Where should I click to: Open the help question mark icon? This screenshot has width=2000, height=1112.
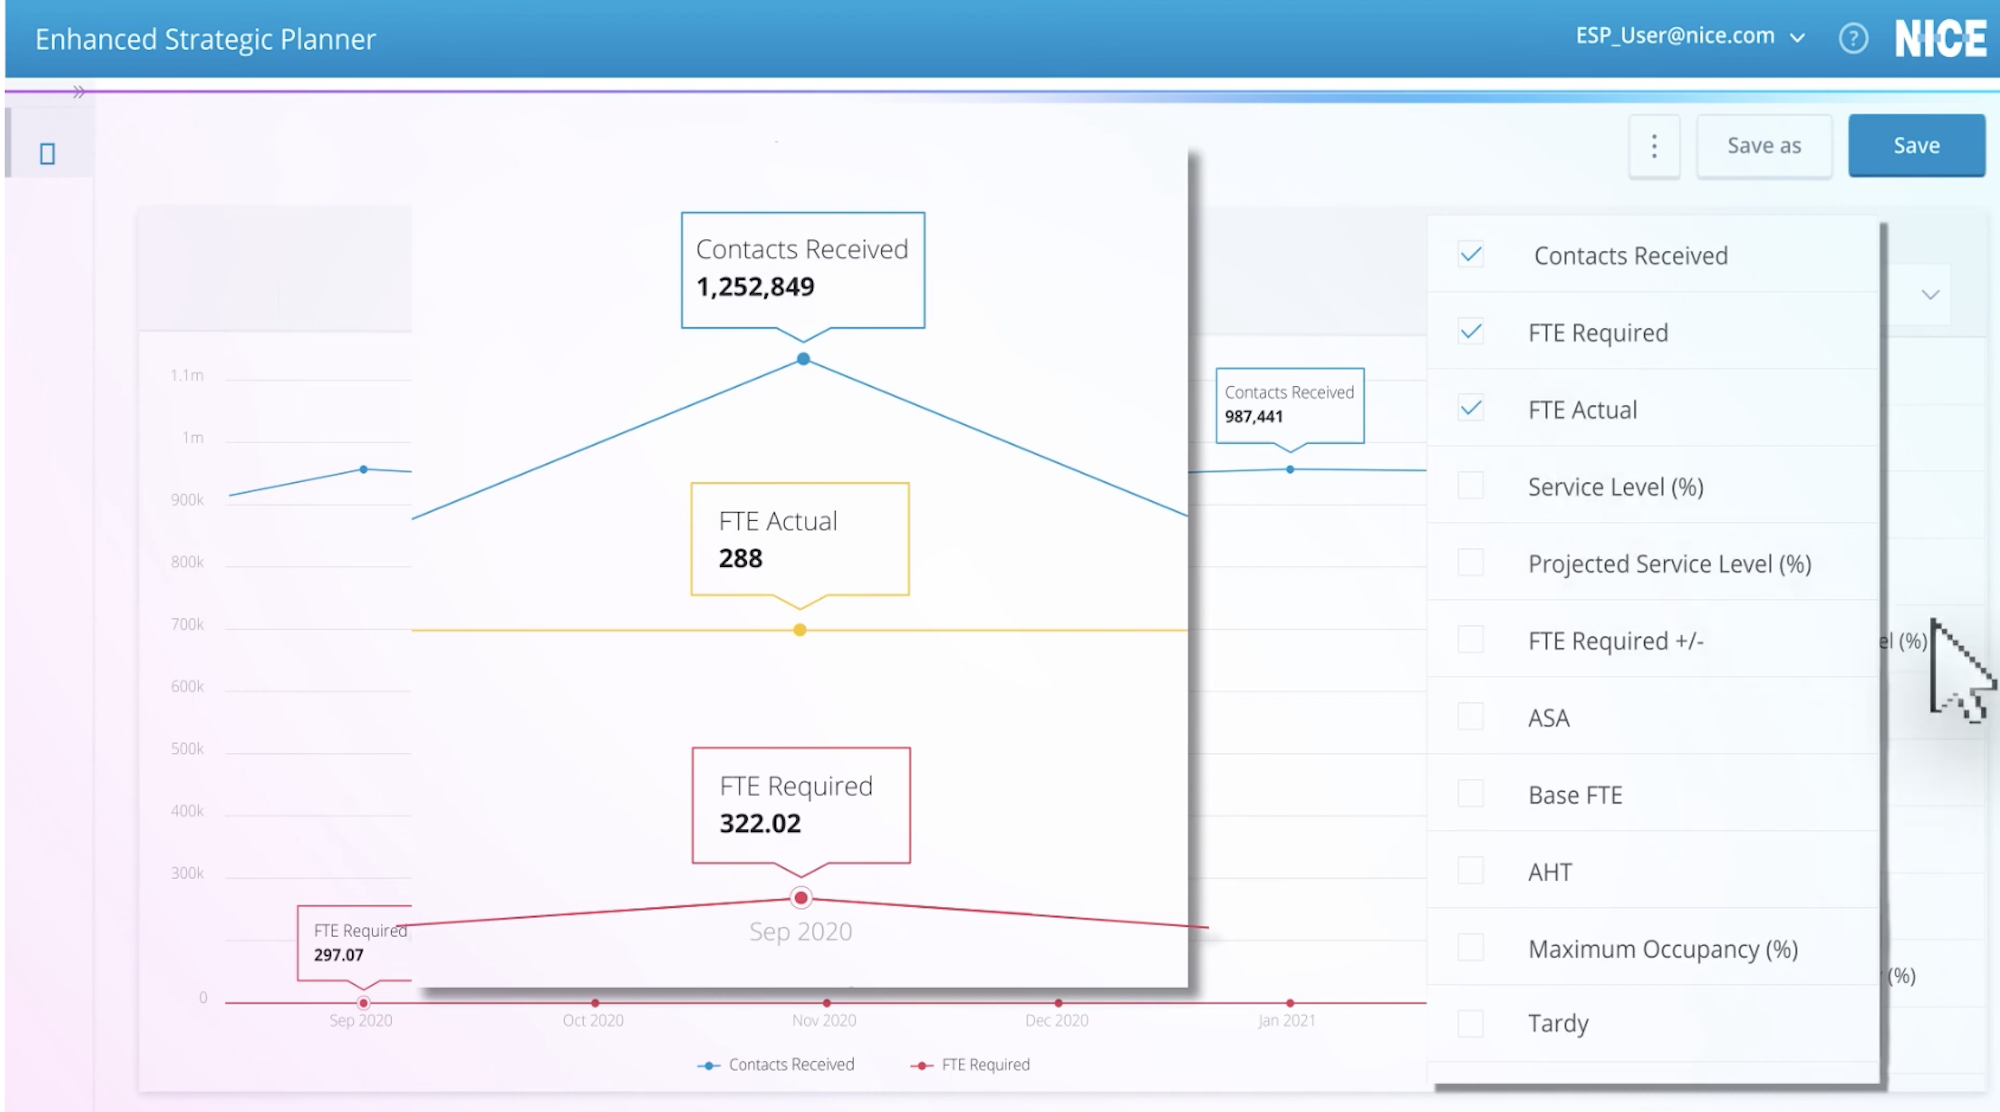pos(1853,39)
